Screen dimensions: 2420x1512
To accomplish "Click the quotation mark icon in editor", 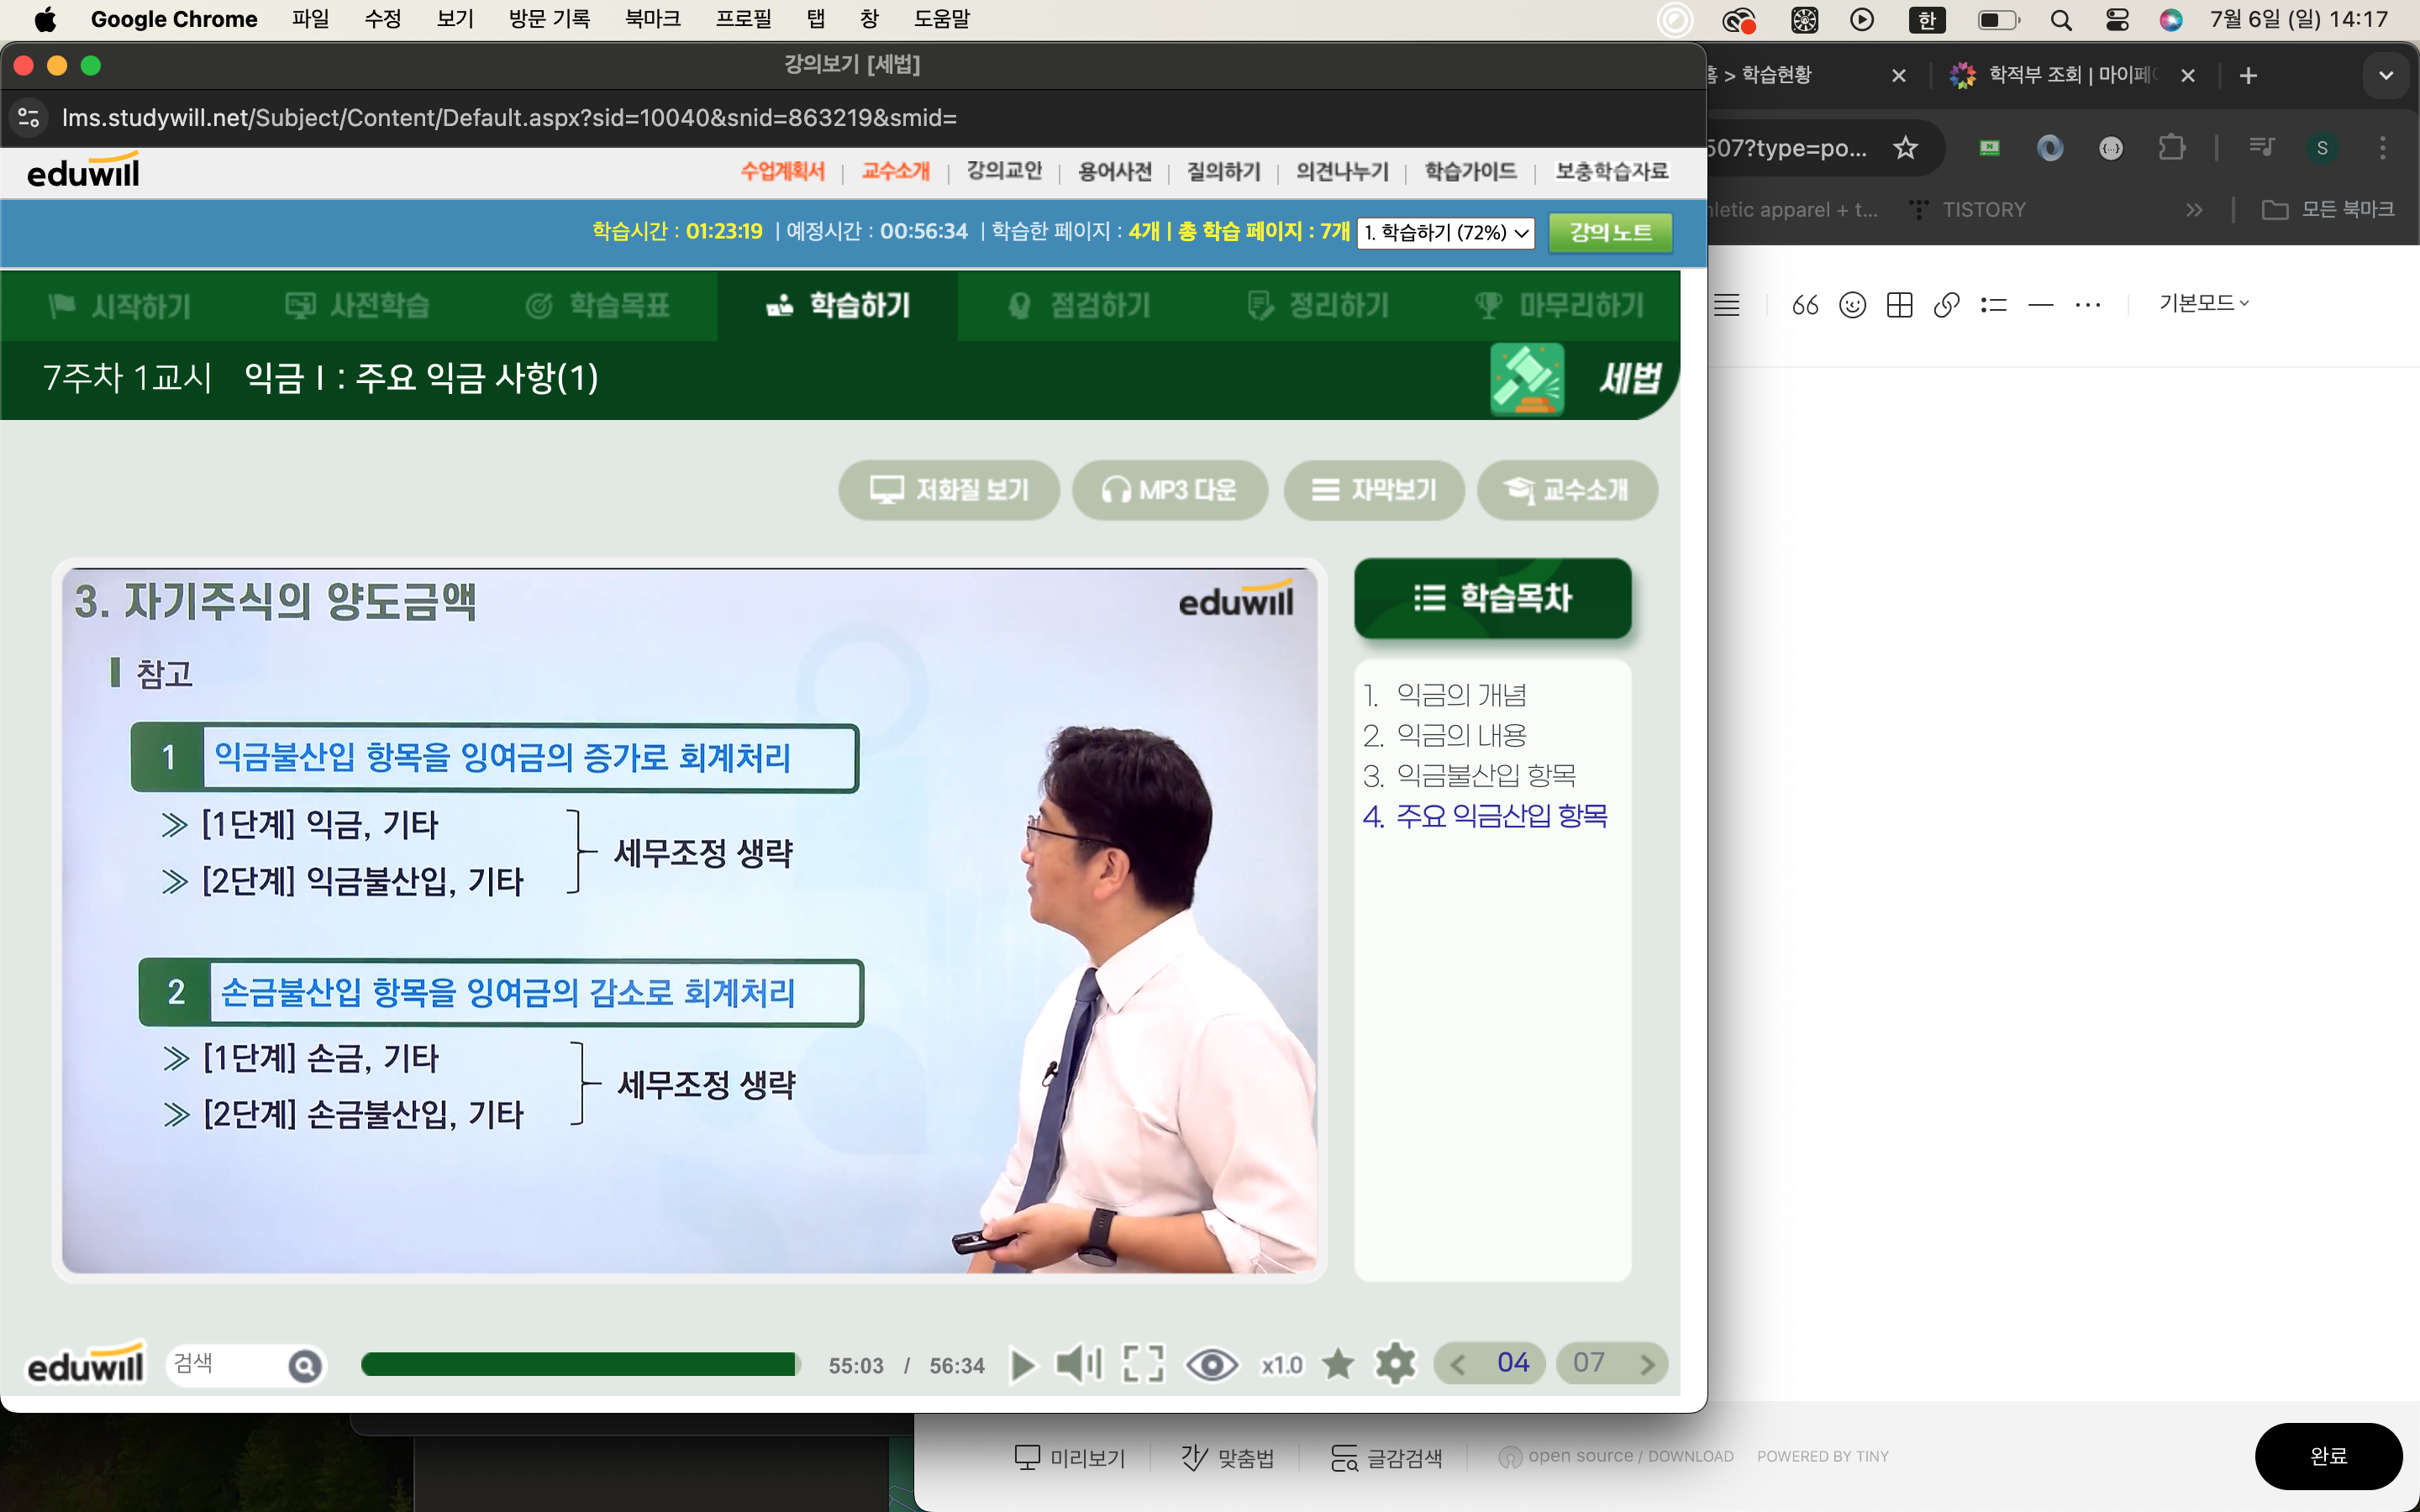I will point(1805,305).
